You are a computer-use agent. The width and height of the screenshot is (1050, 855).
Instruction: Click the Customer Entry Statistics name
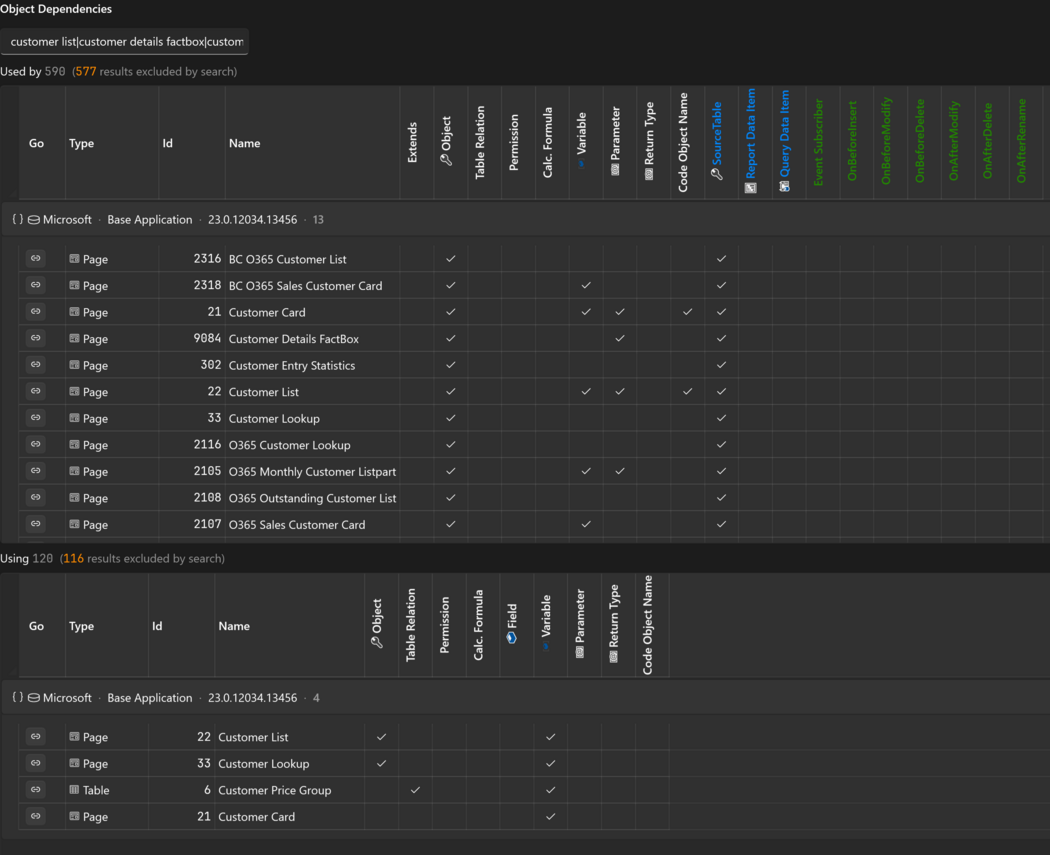(292, 366)
